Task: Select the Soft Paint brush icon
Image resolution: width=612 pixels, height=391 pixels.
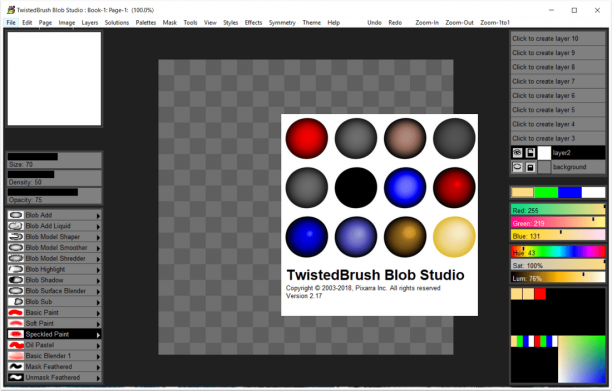Action: click(x=16, y=323)
